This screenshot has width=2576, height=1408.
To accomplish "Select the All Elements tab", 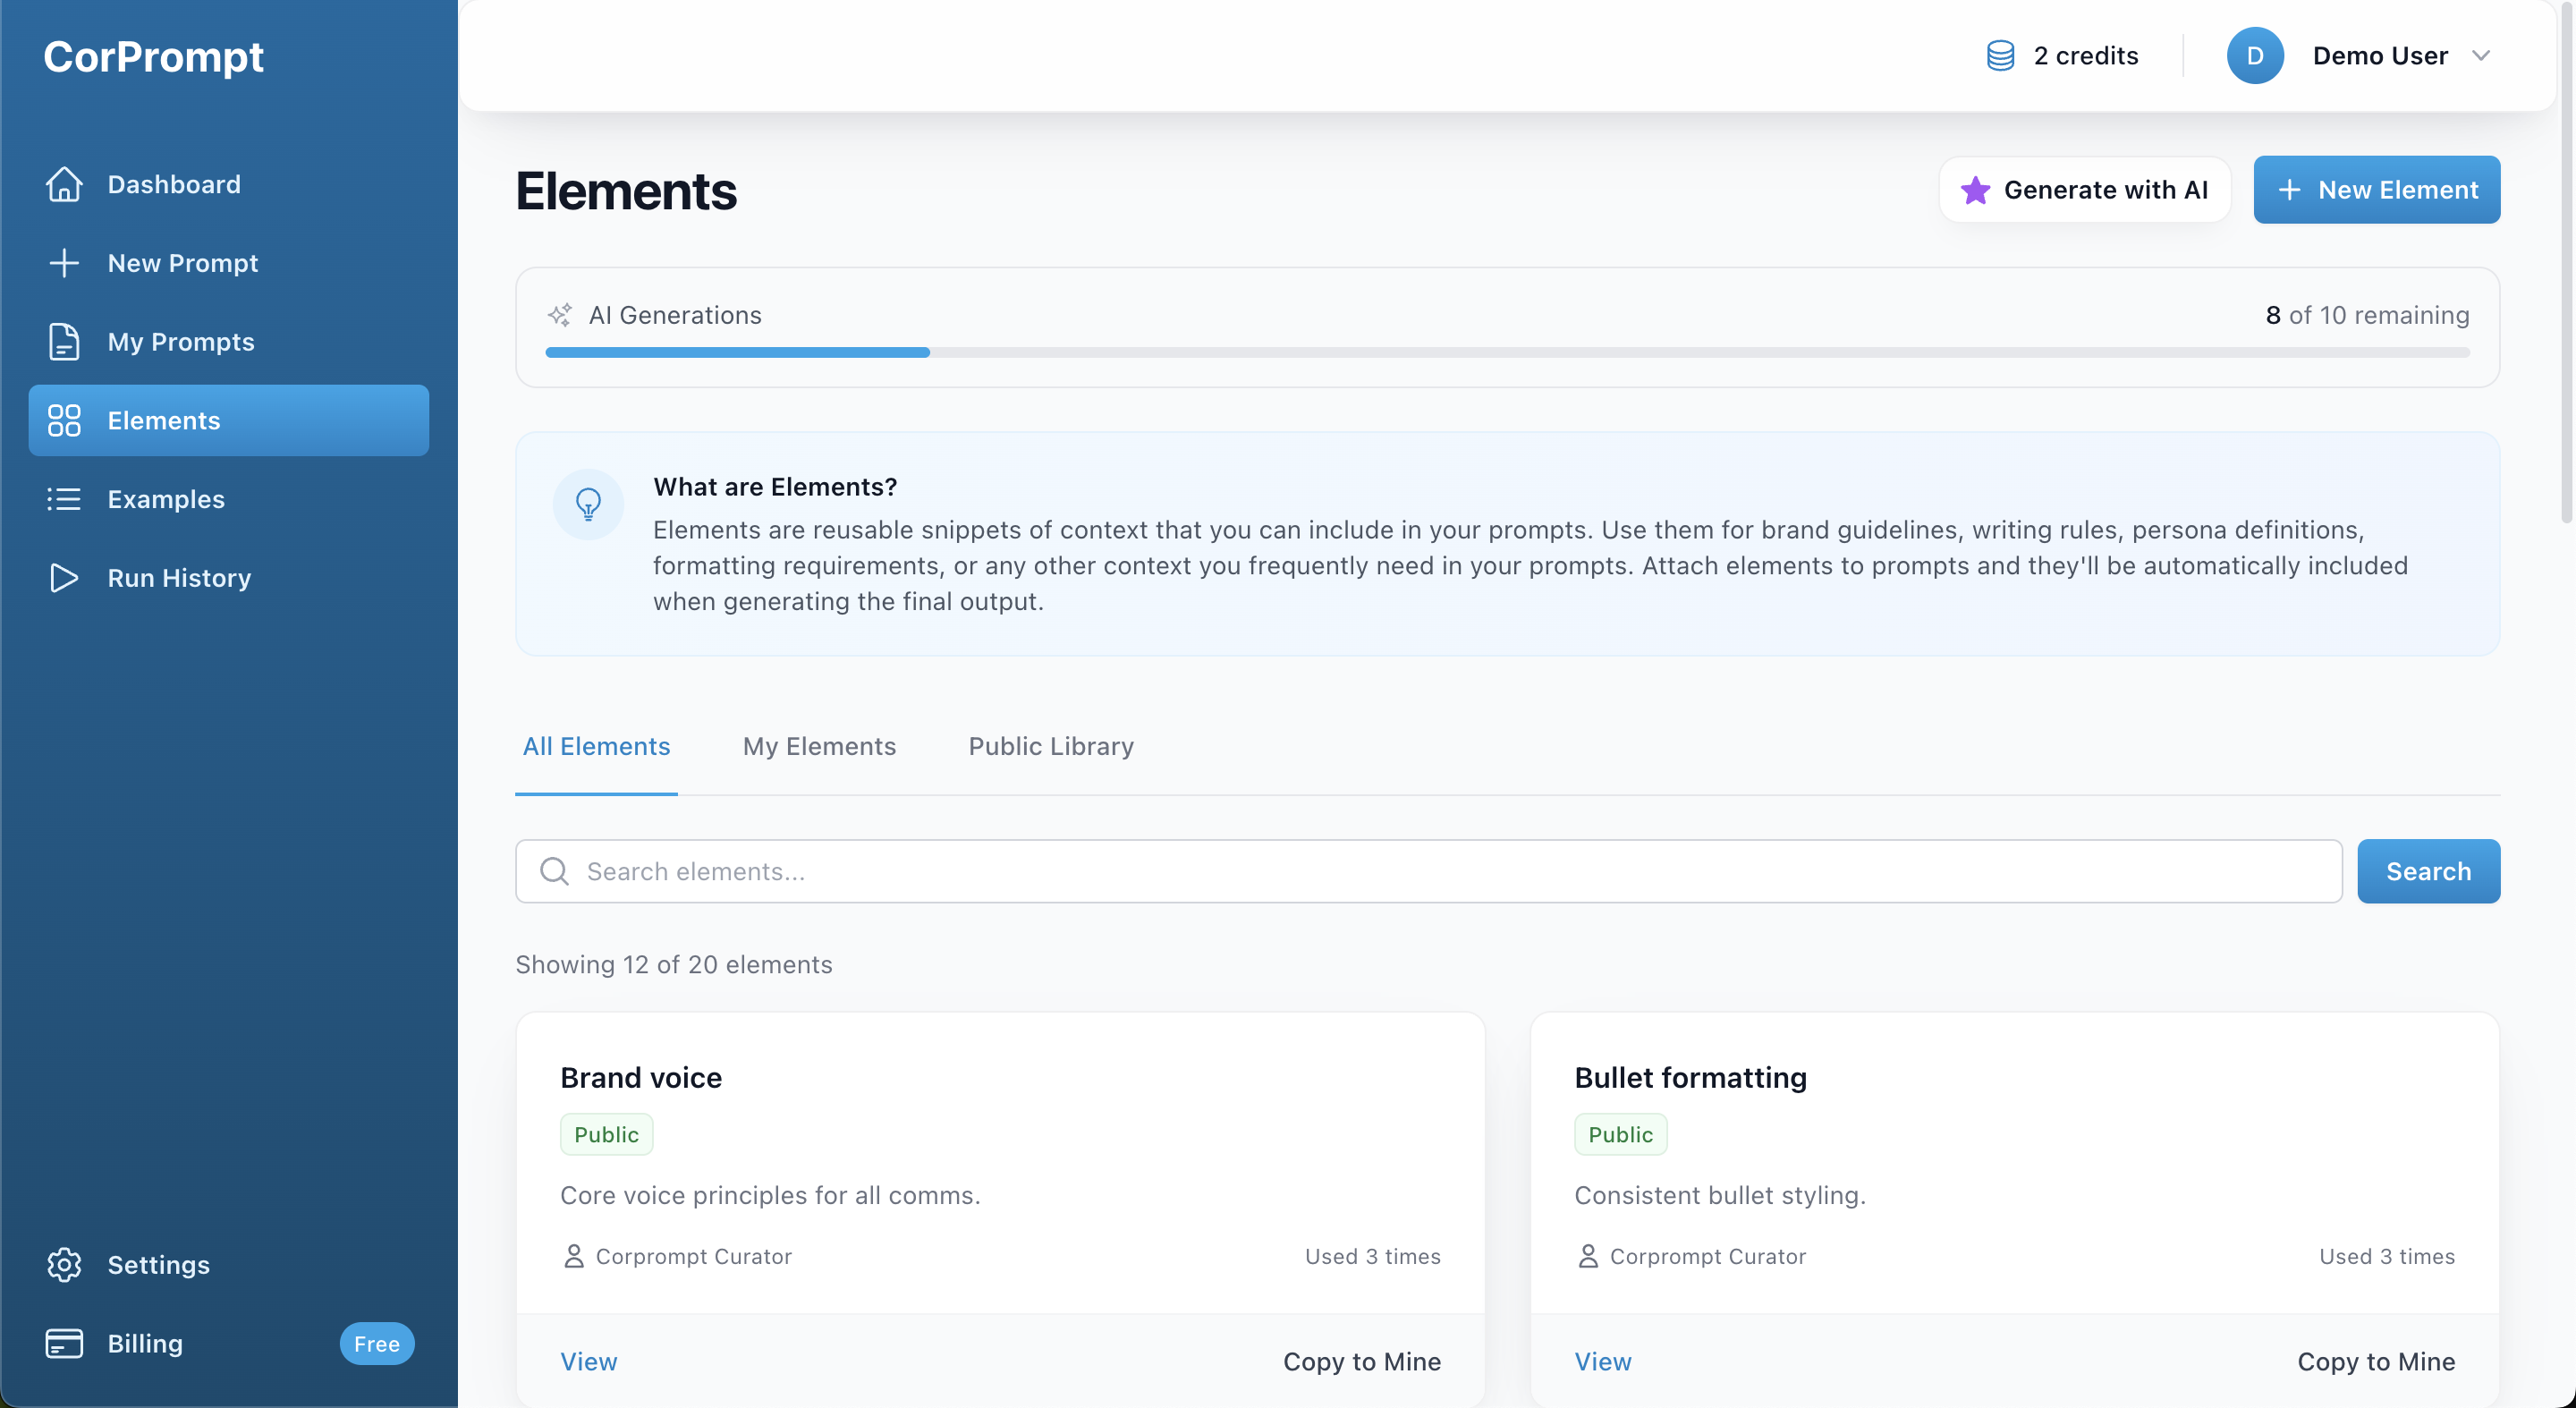I will click(x=596, y=746).
